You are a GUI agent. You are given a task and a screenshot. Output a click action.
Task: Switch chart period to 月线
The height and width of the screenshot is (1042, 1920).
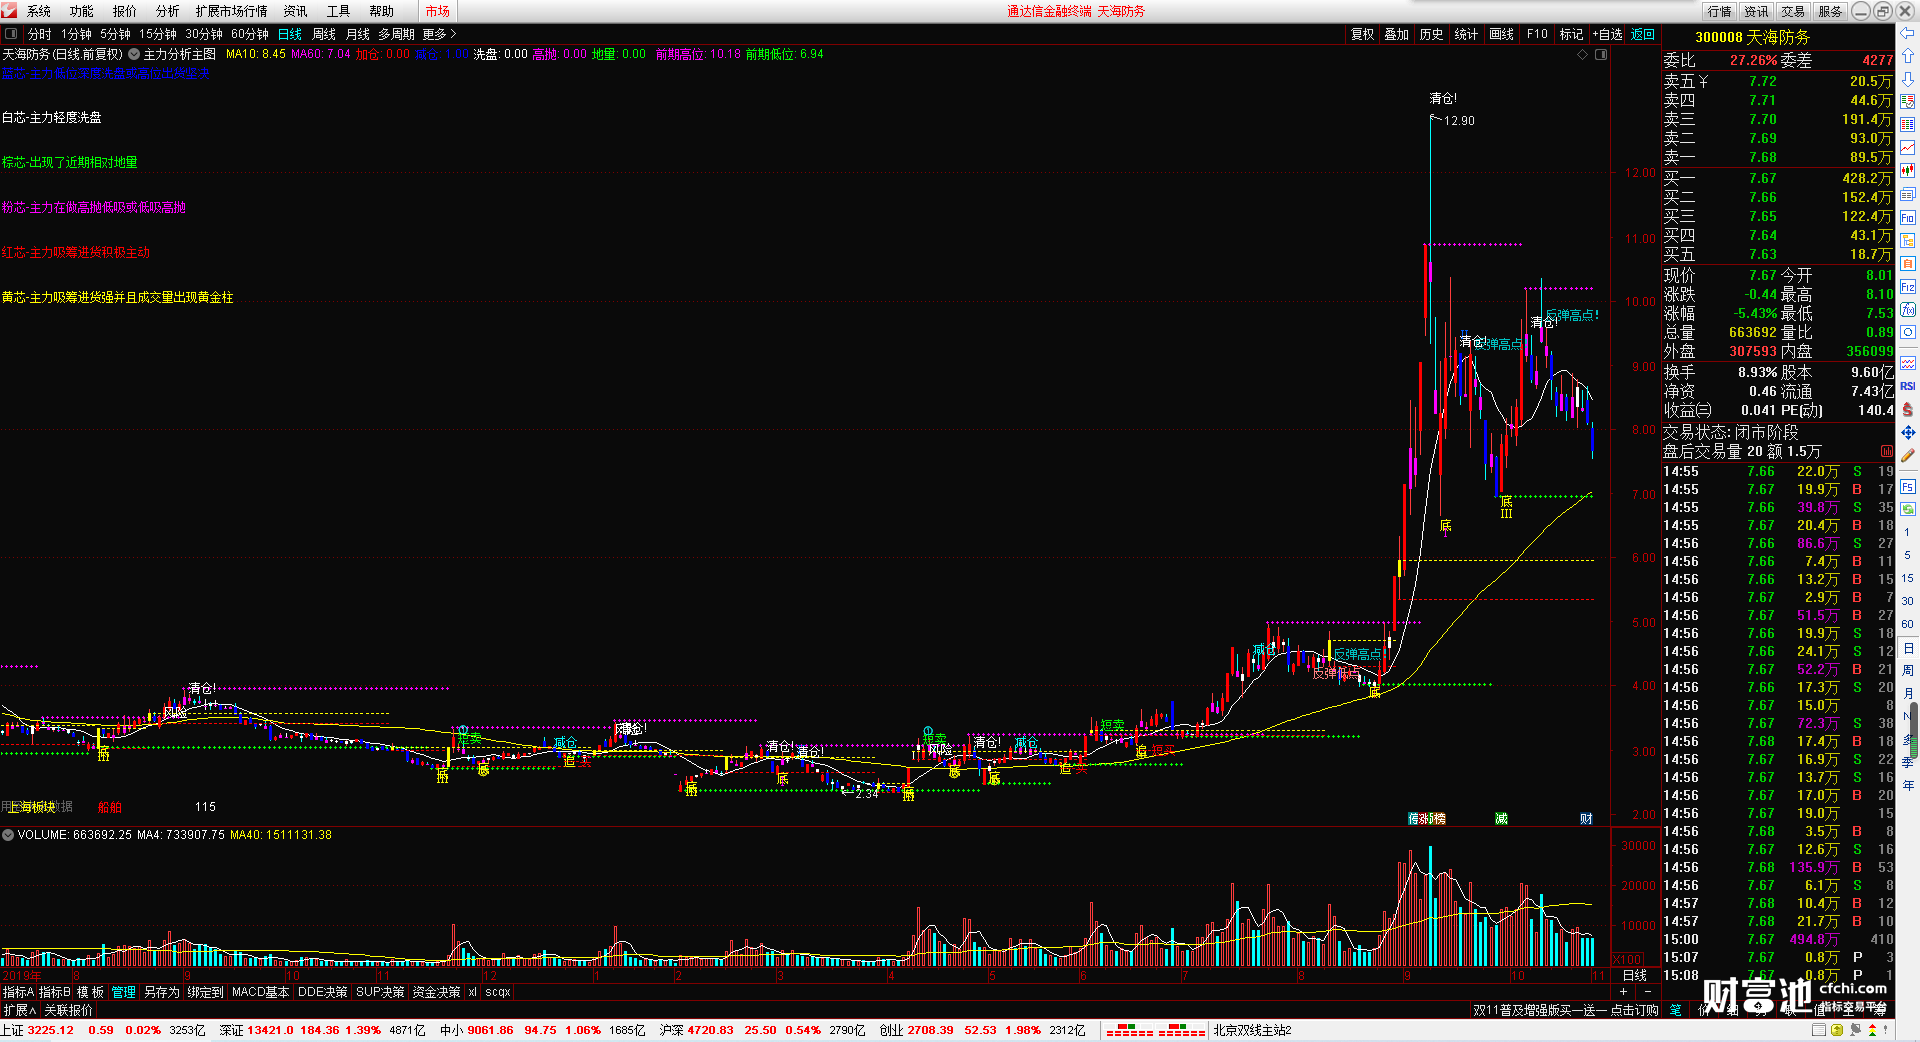[x=357, y=34]
